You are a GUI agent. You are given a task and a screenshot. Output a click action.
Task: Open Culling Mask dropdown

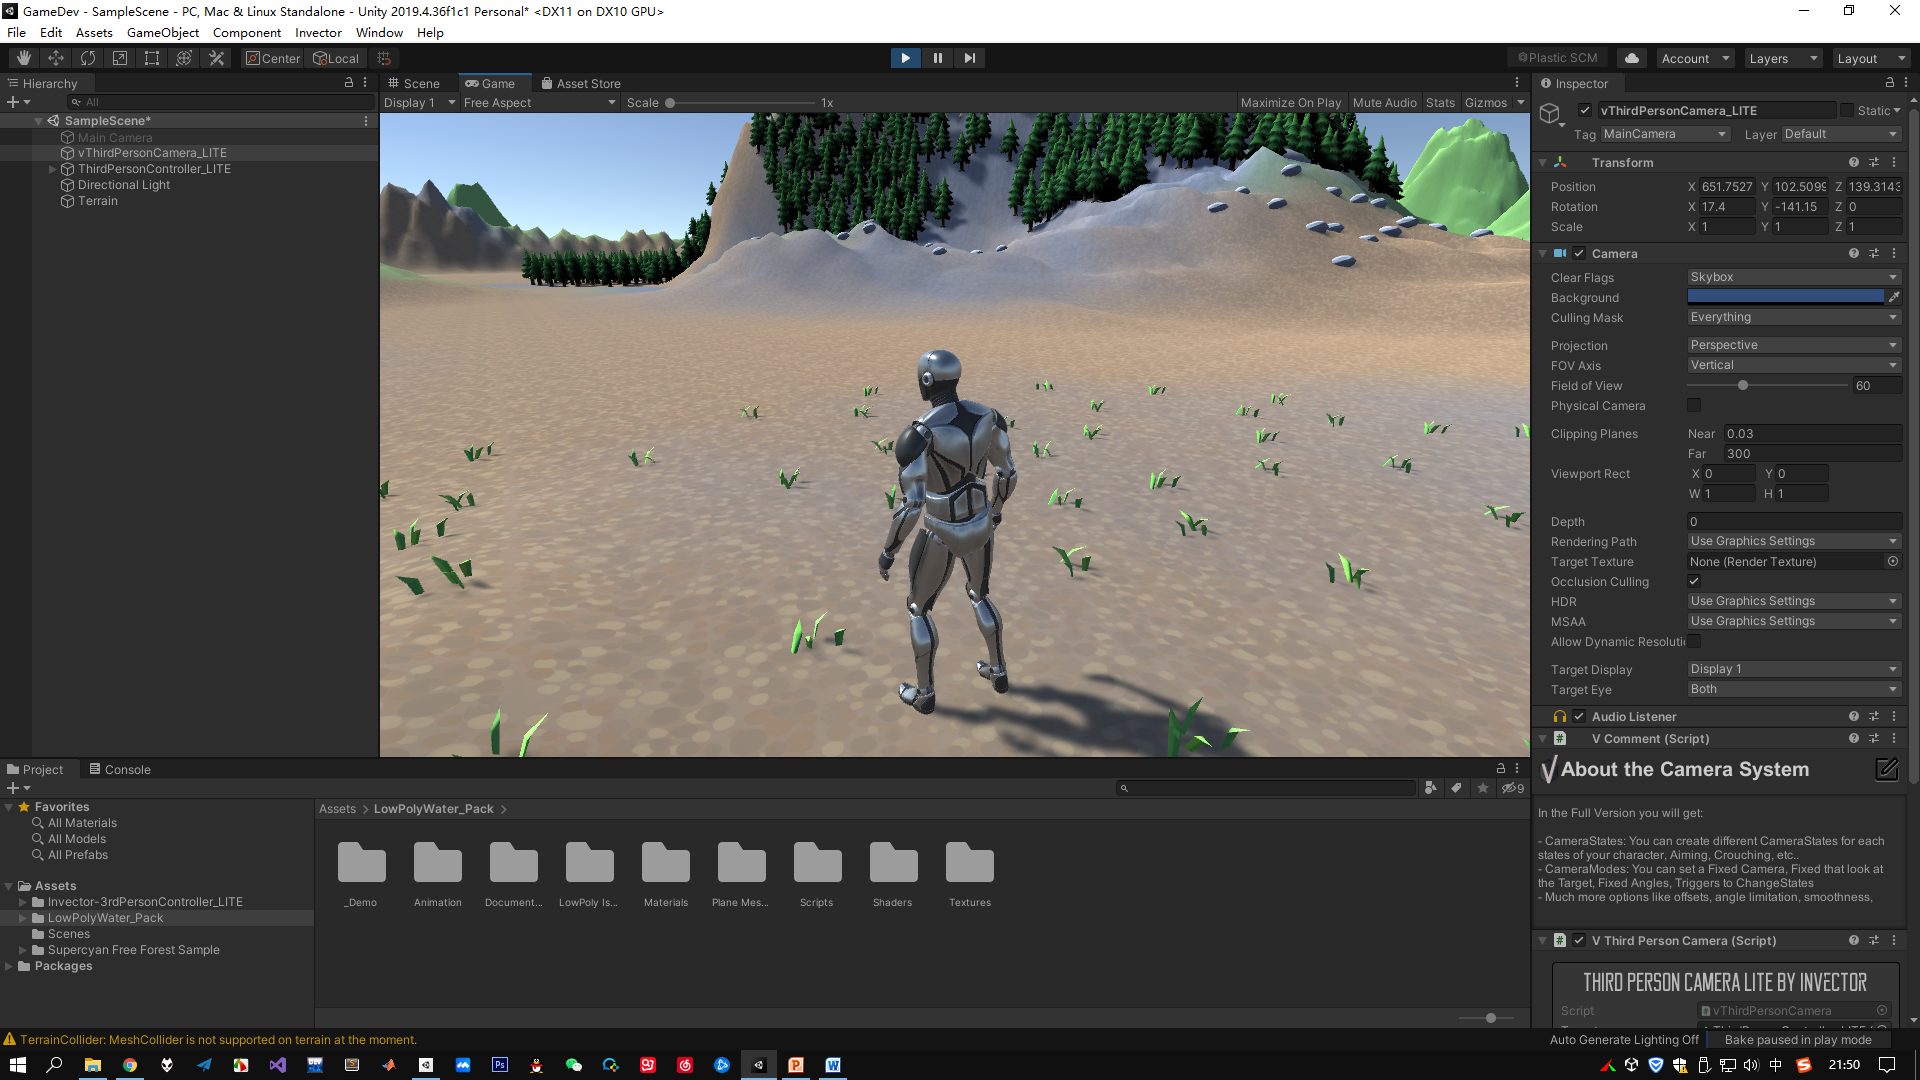1793,317
